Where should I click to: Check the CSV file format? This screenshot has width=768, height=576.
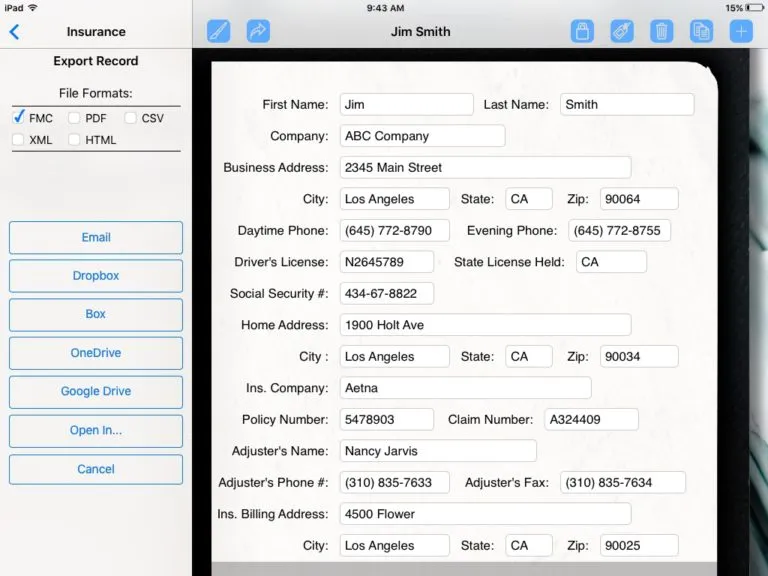[x=130, y=118]
